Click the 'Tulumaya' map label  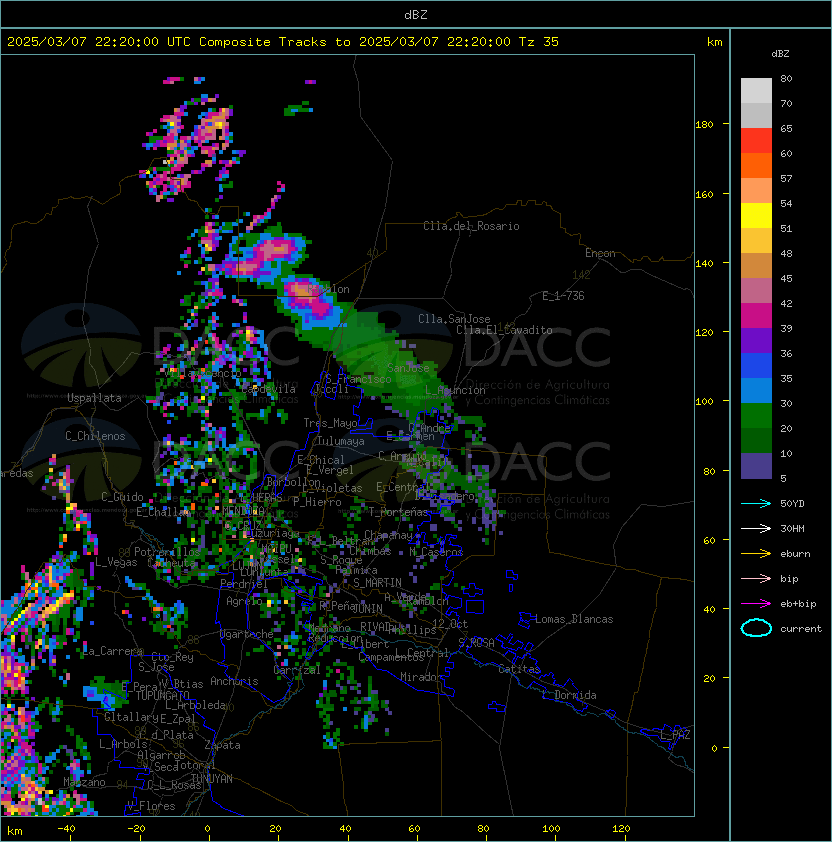[341, 441]
